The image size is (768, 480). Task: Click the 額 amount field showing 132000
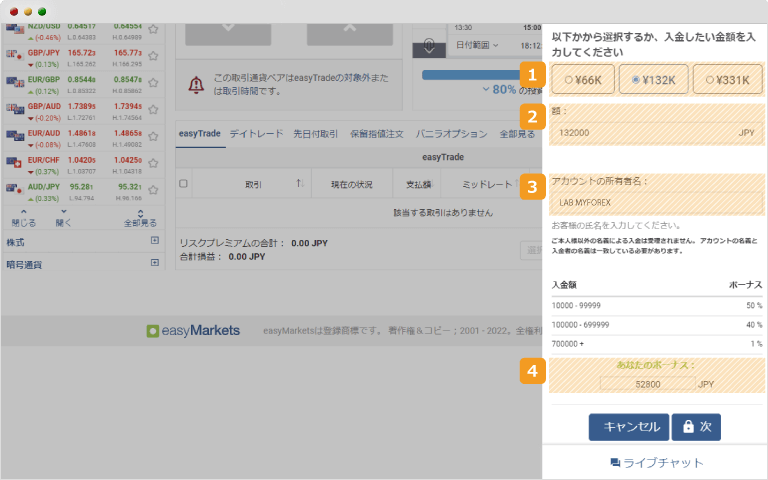[656, 133]
